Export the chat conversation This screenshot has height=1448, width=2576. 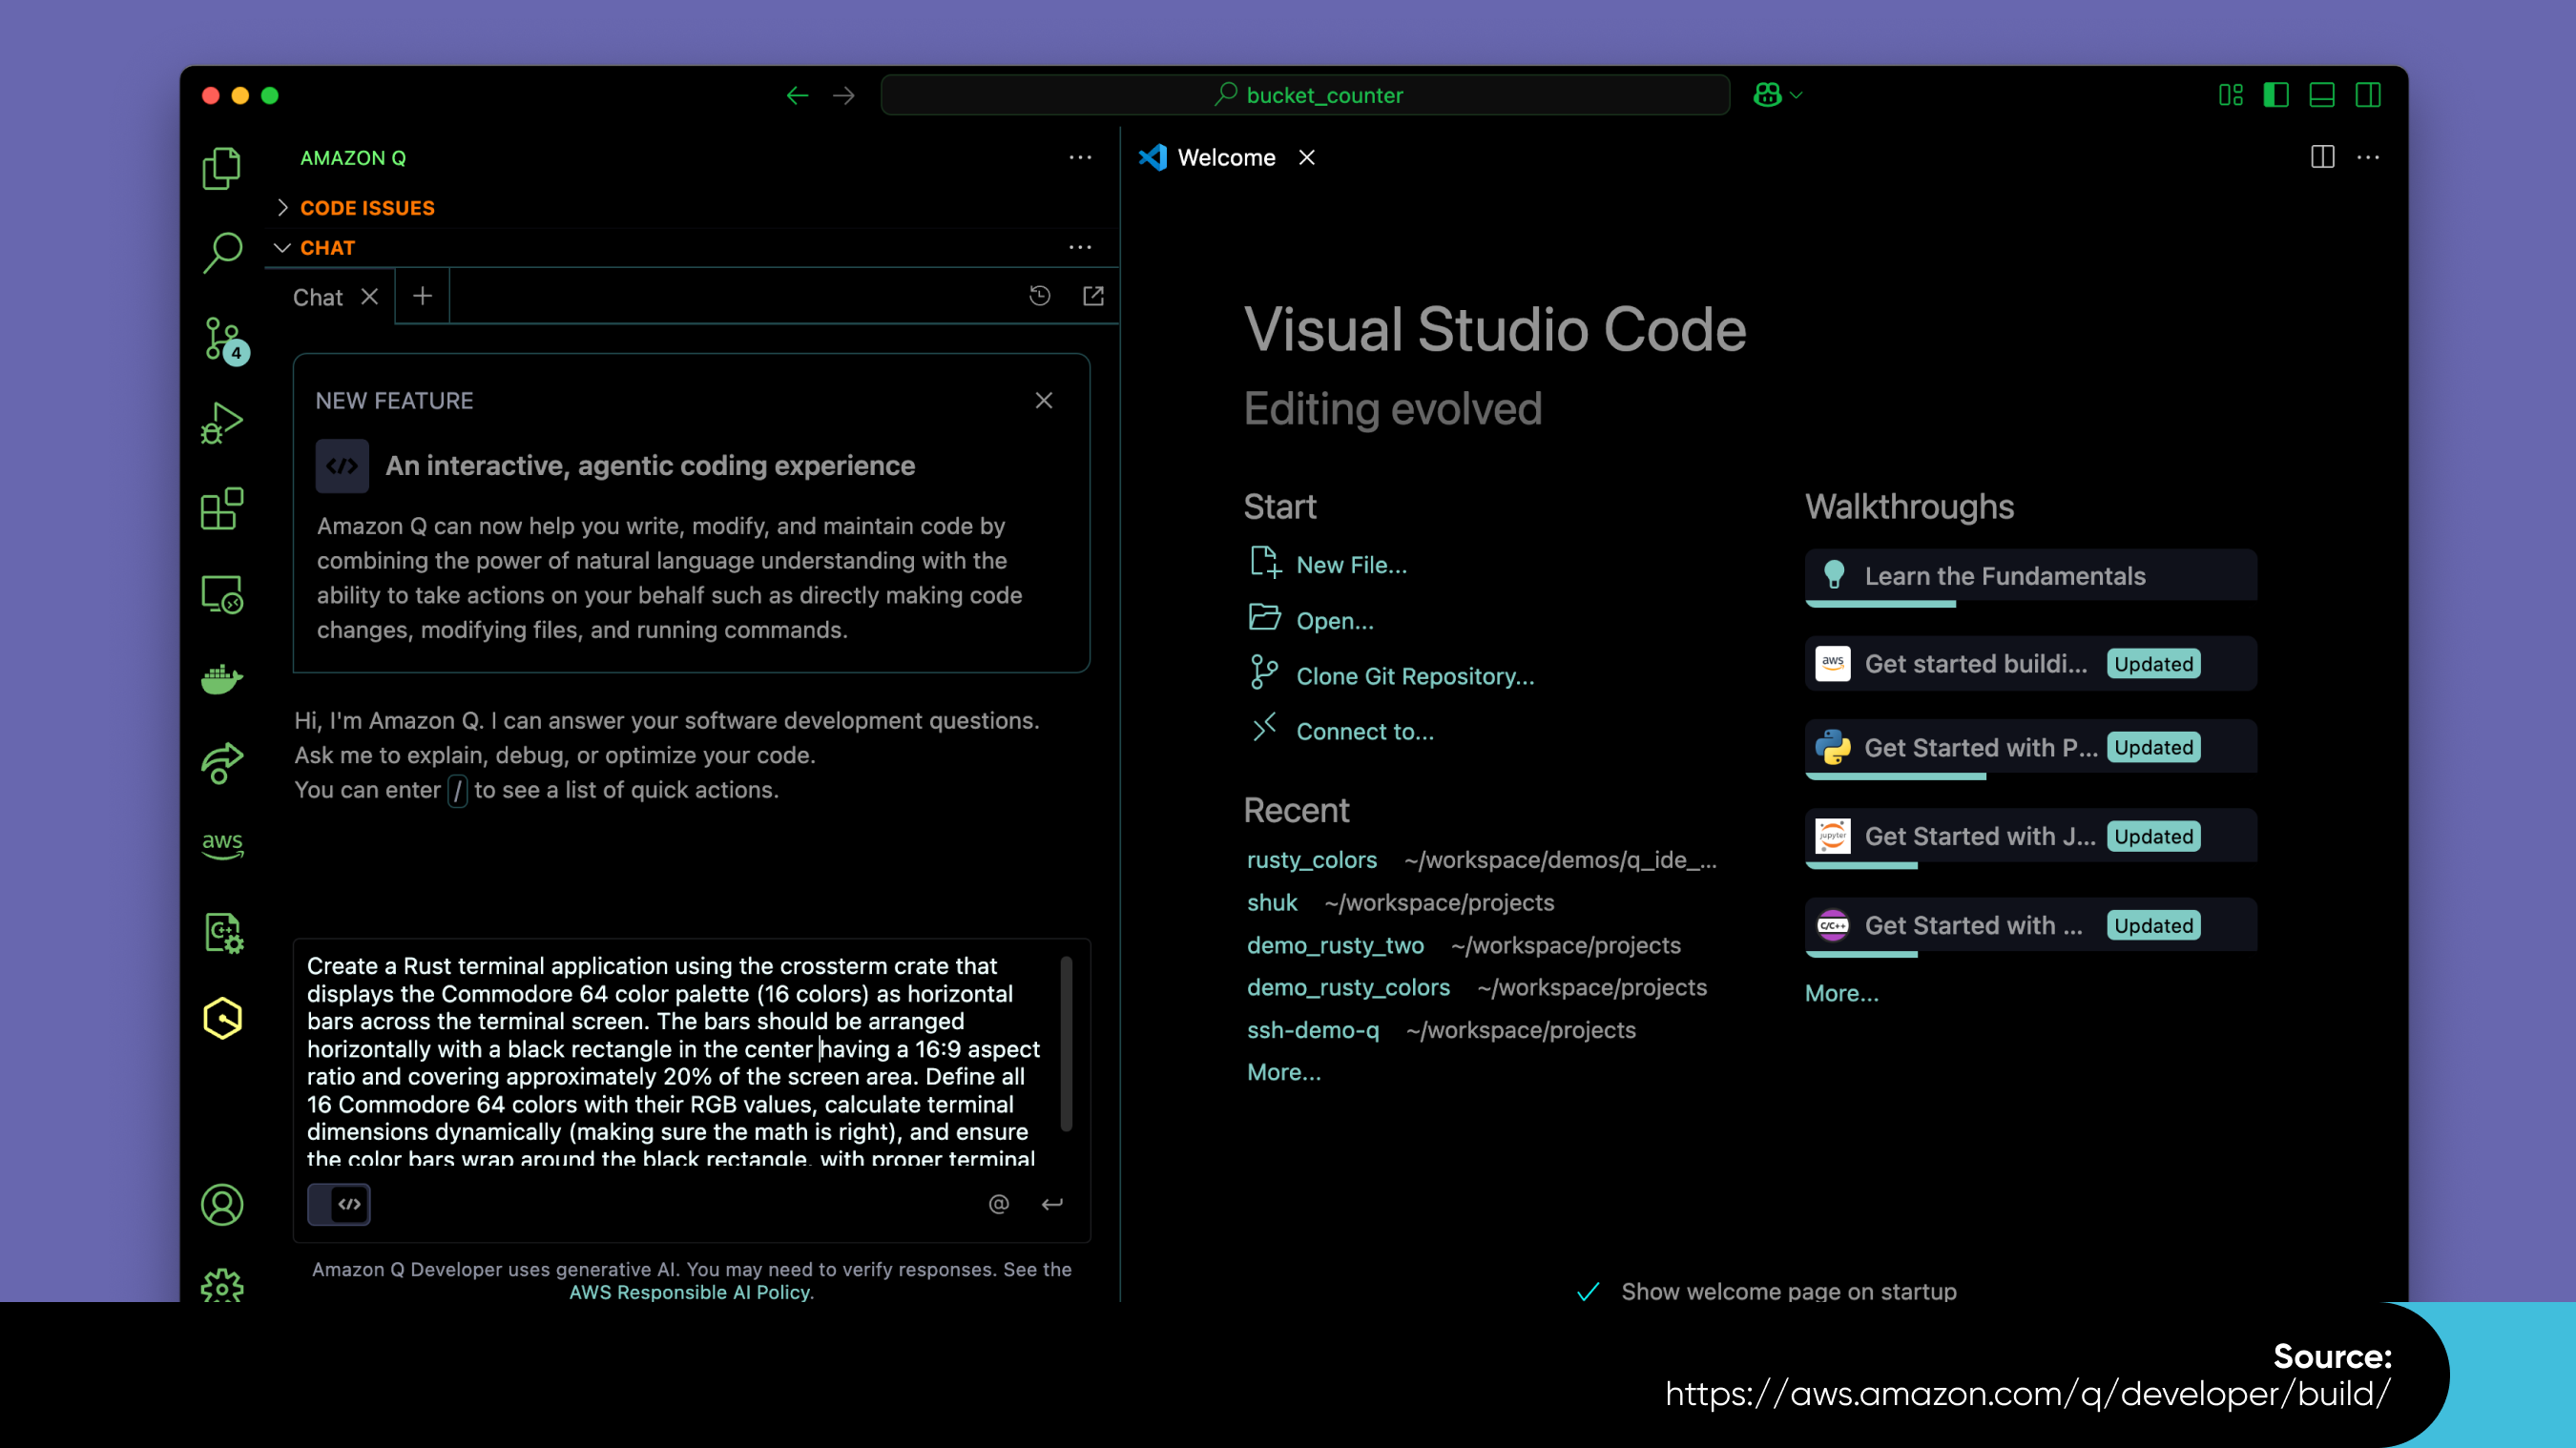click(x=1093, y=296)
